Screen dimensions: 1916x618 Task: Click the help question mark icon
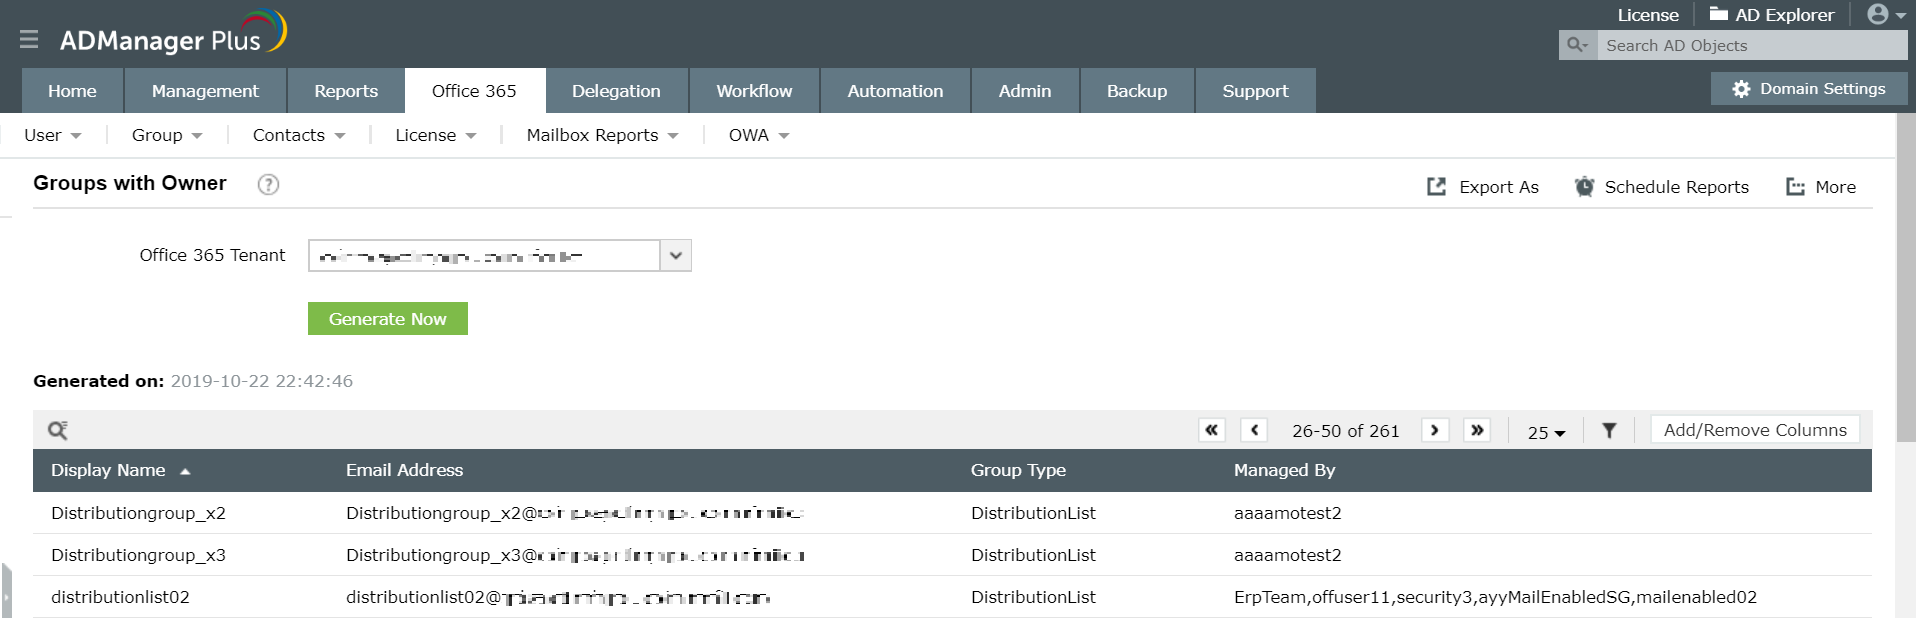[x=268, y=184]
